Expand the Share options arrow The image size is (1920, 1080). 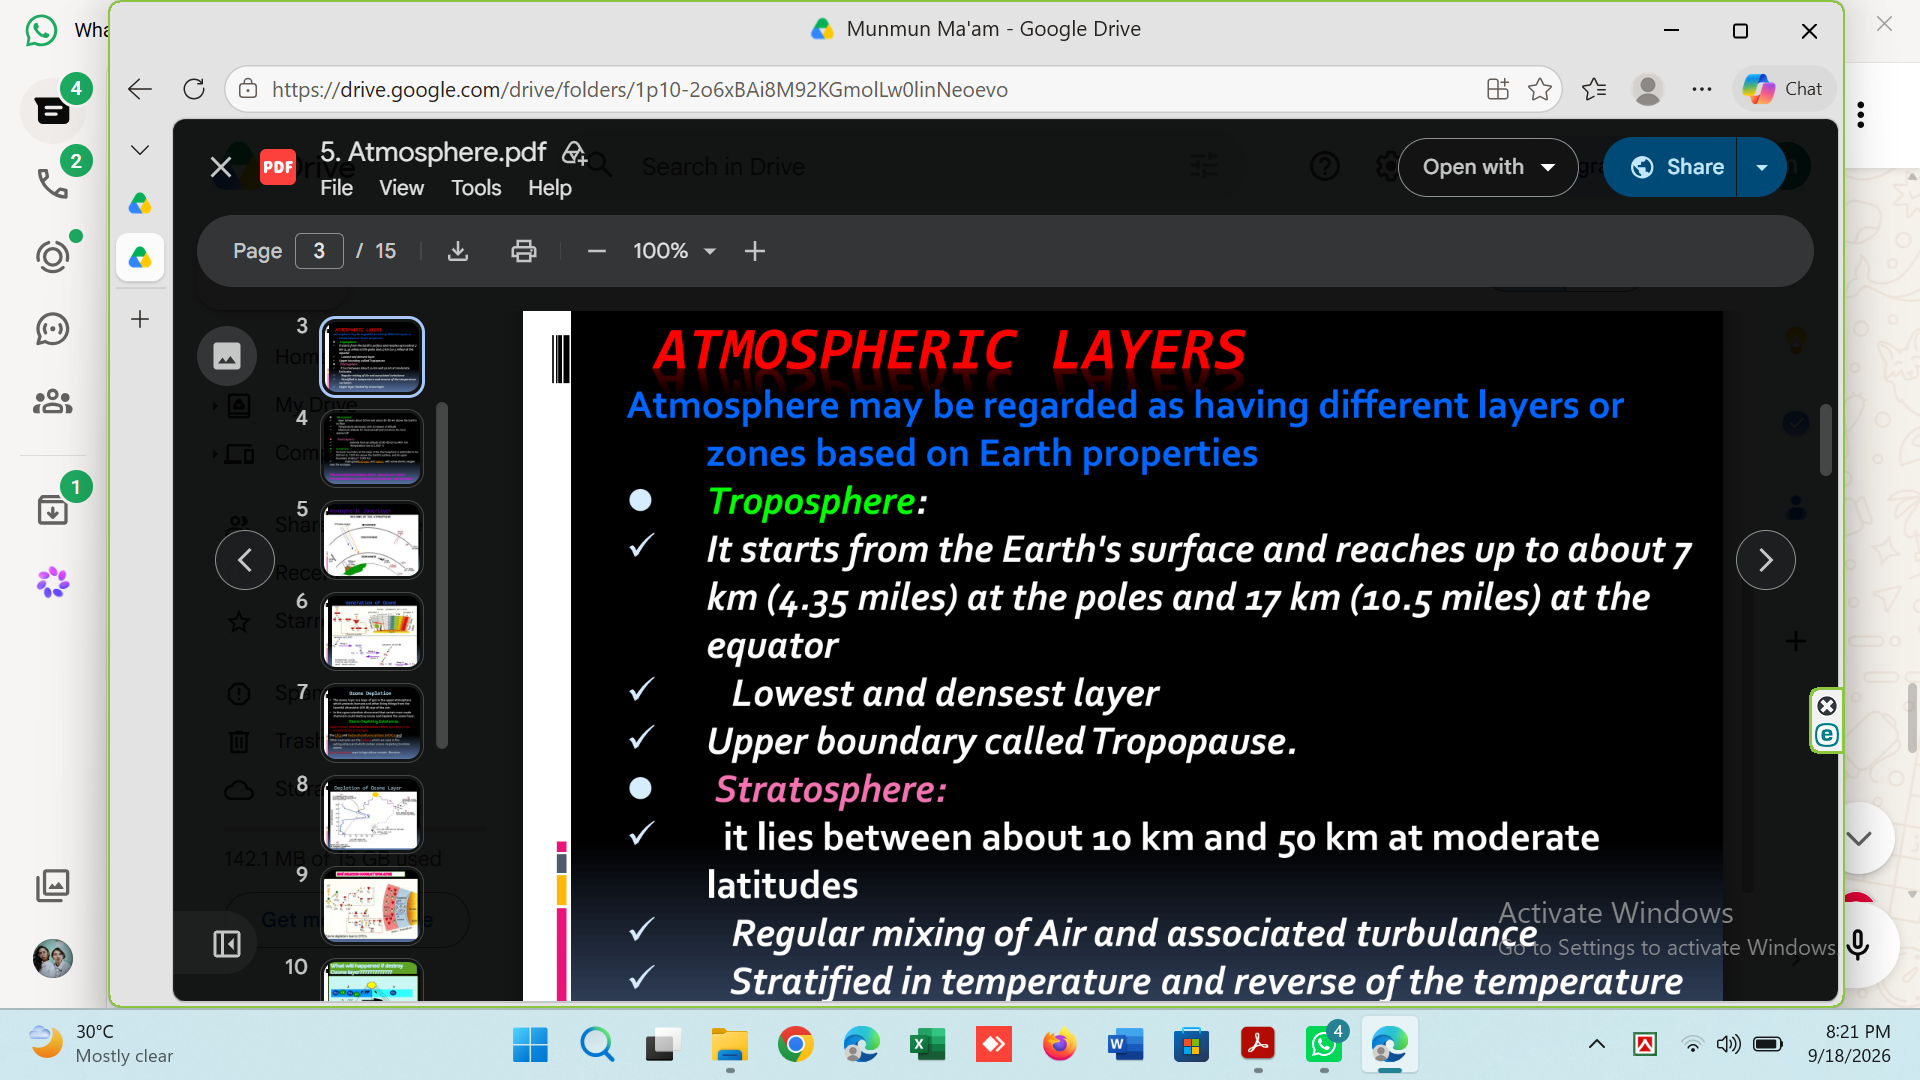[x=1762, y=167]
